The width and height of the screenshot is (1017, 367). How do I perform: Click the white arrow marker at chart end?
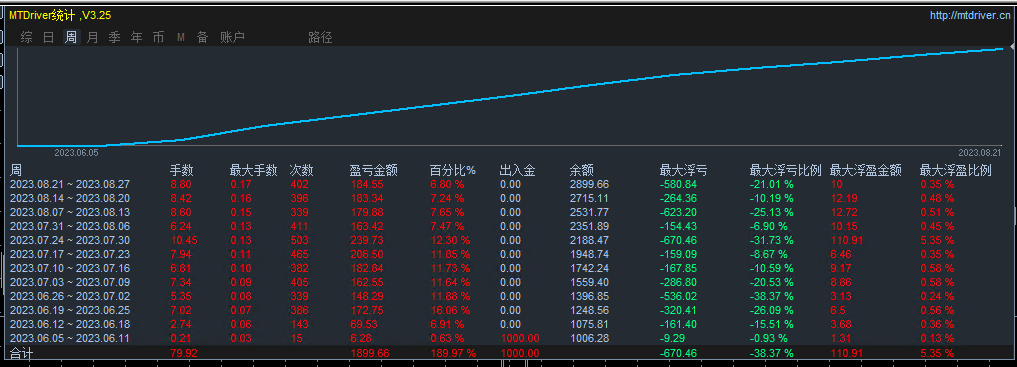point(1012,47)
